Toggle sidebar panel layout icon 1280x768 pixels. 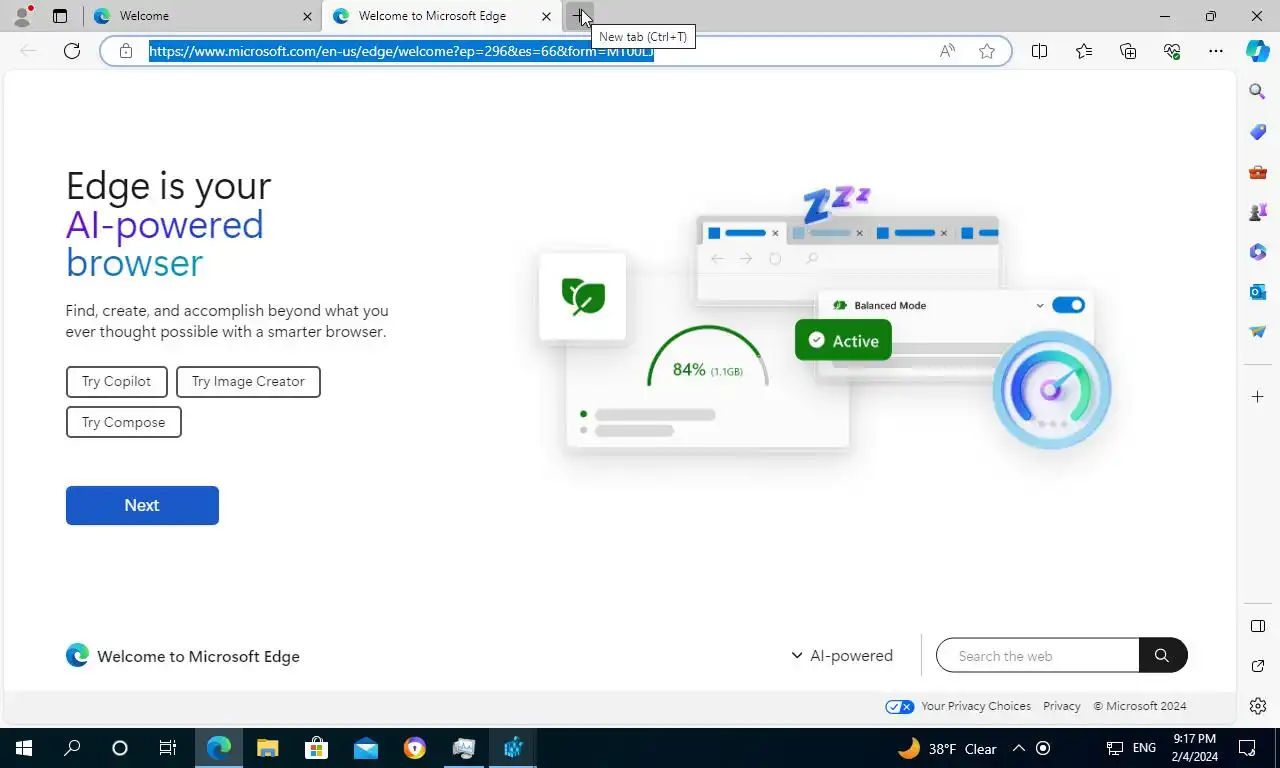coord(1258,626)
